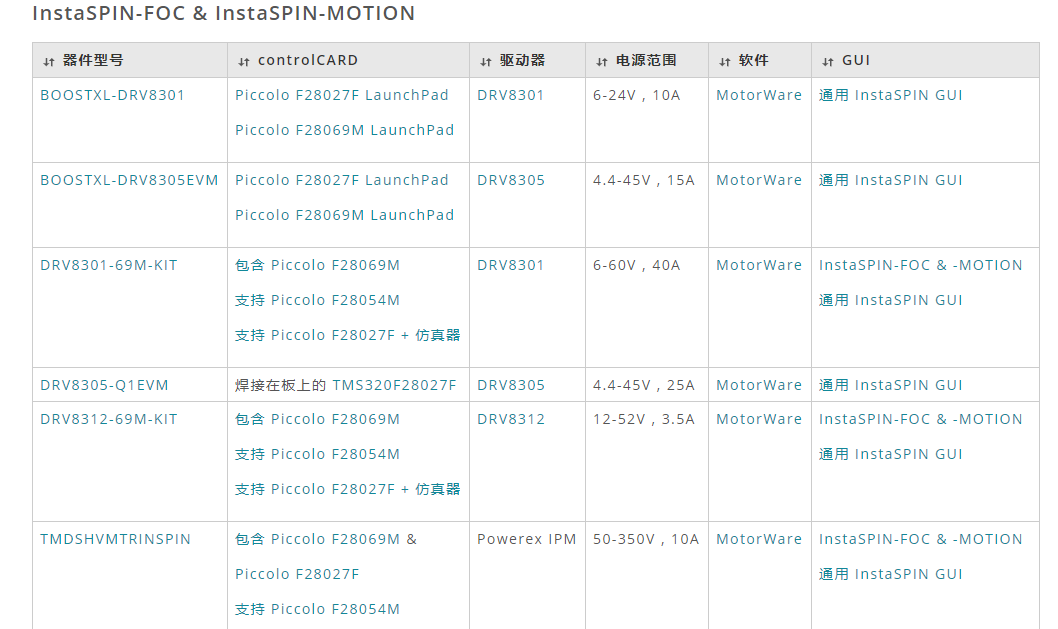This screenshot has width=1058, height=629.
Task: Click sort arrows next to 驱动器 header
Action: (486, 61)
